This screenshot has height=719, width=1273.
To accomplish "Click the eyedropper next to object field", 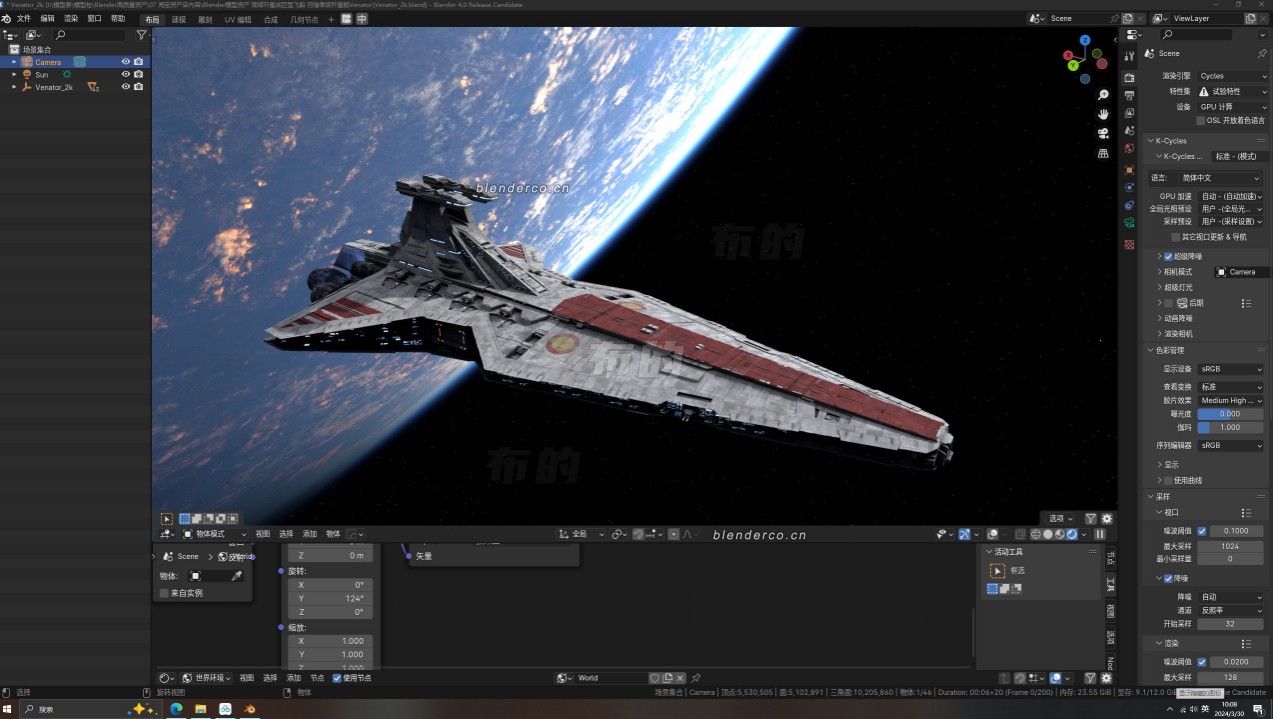I will click(x=237, y=576).
